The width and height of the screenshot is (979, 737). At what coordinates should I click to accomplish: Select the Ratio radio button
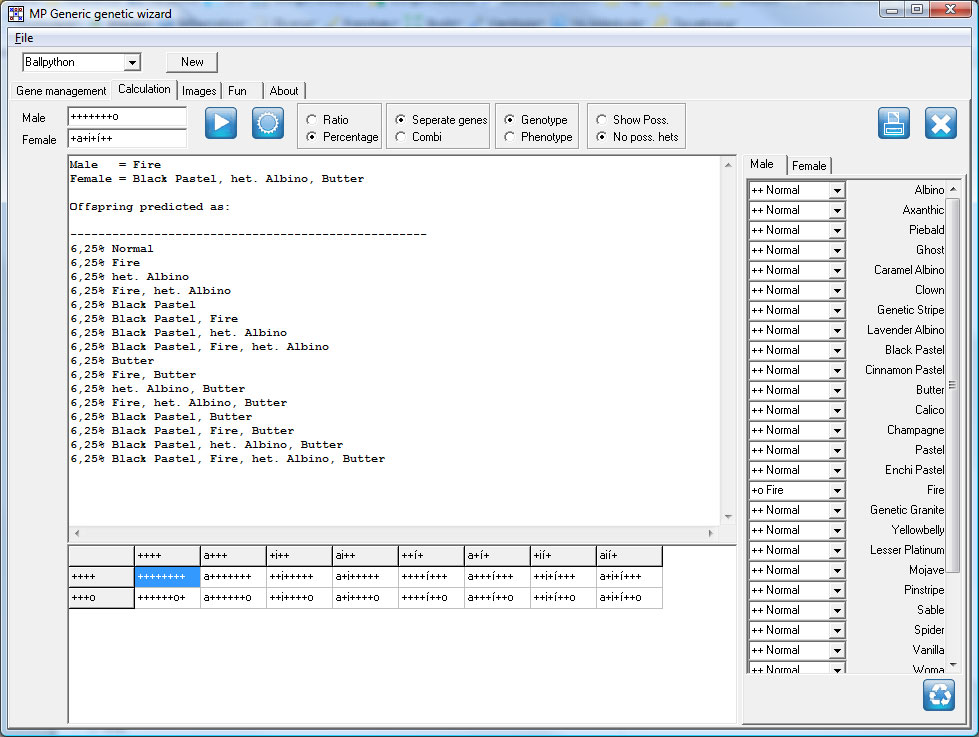[x=312, y=120]
